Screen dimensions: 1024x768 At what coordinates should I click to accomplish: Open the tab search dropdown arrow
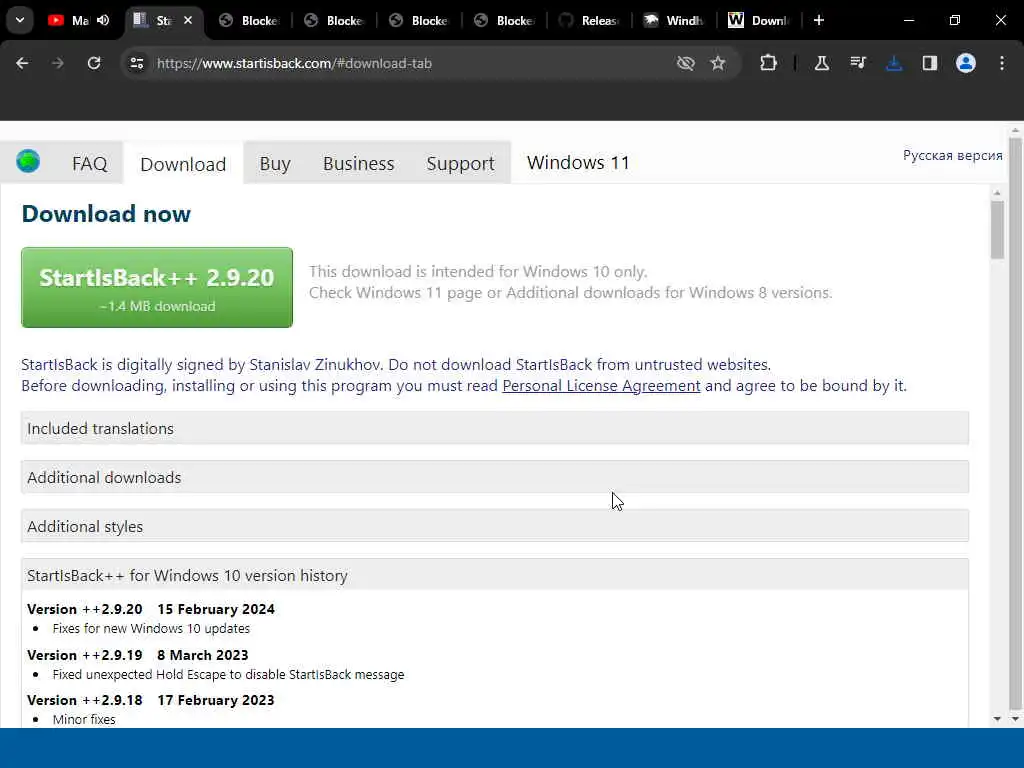click(20, 20)
